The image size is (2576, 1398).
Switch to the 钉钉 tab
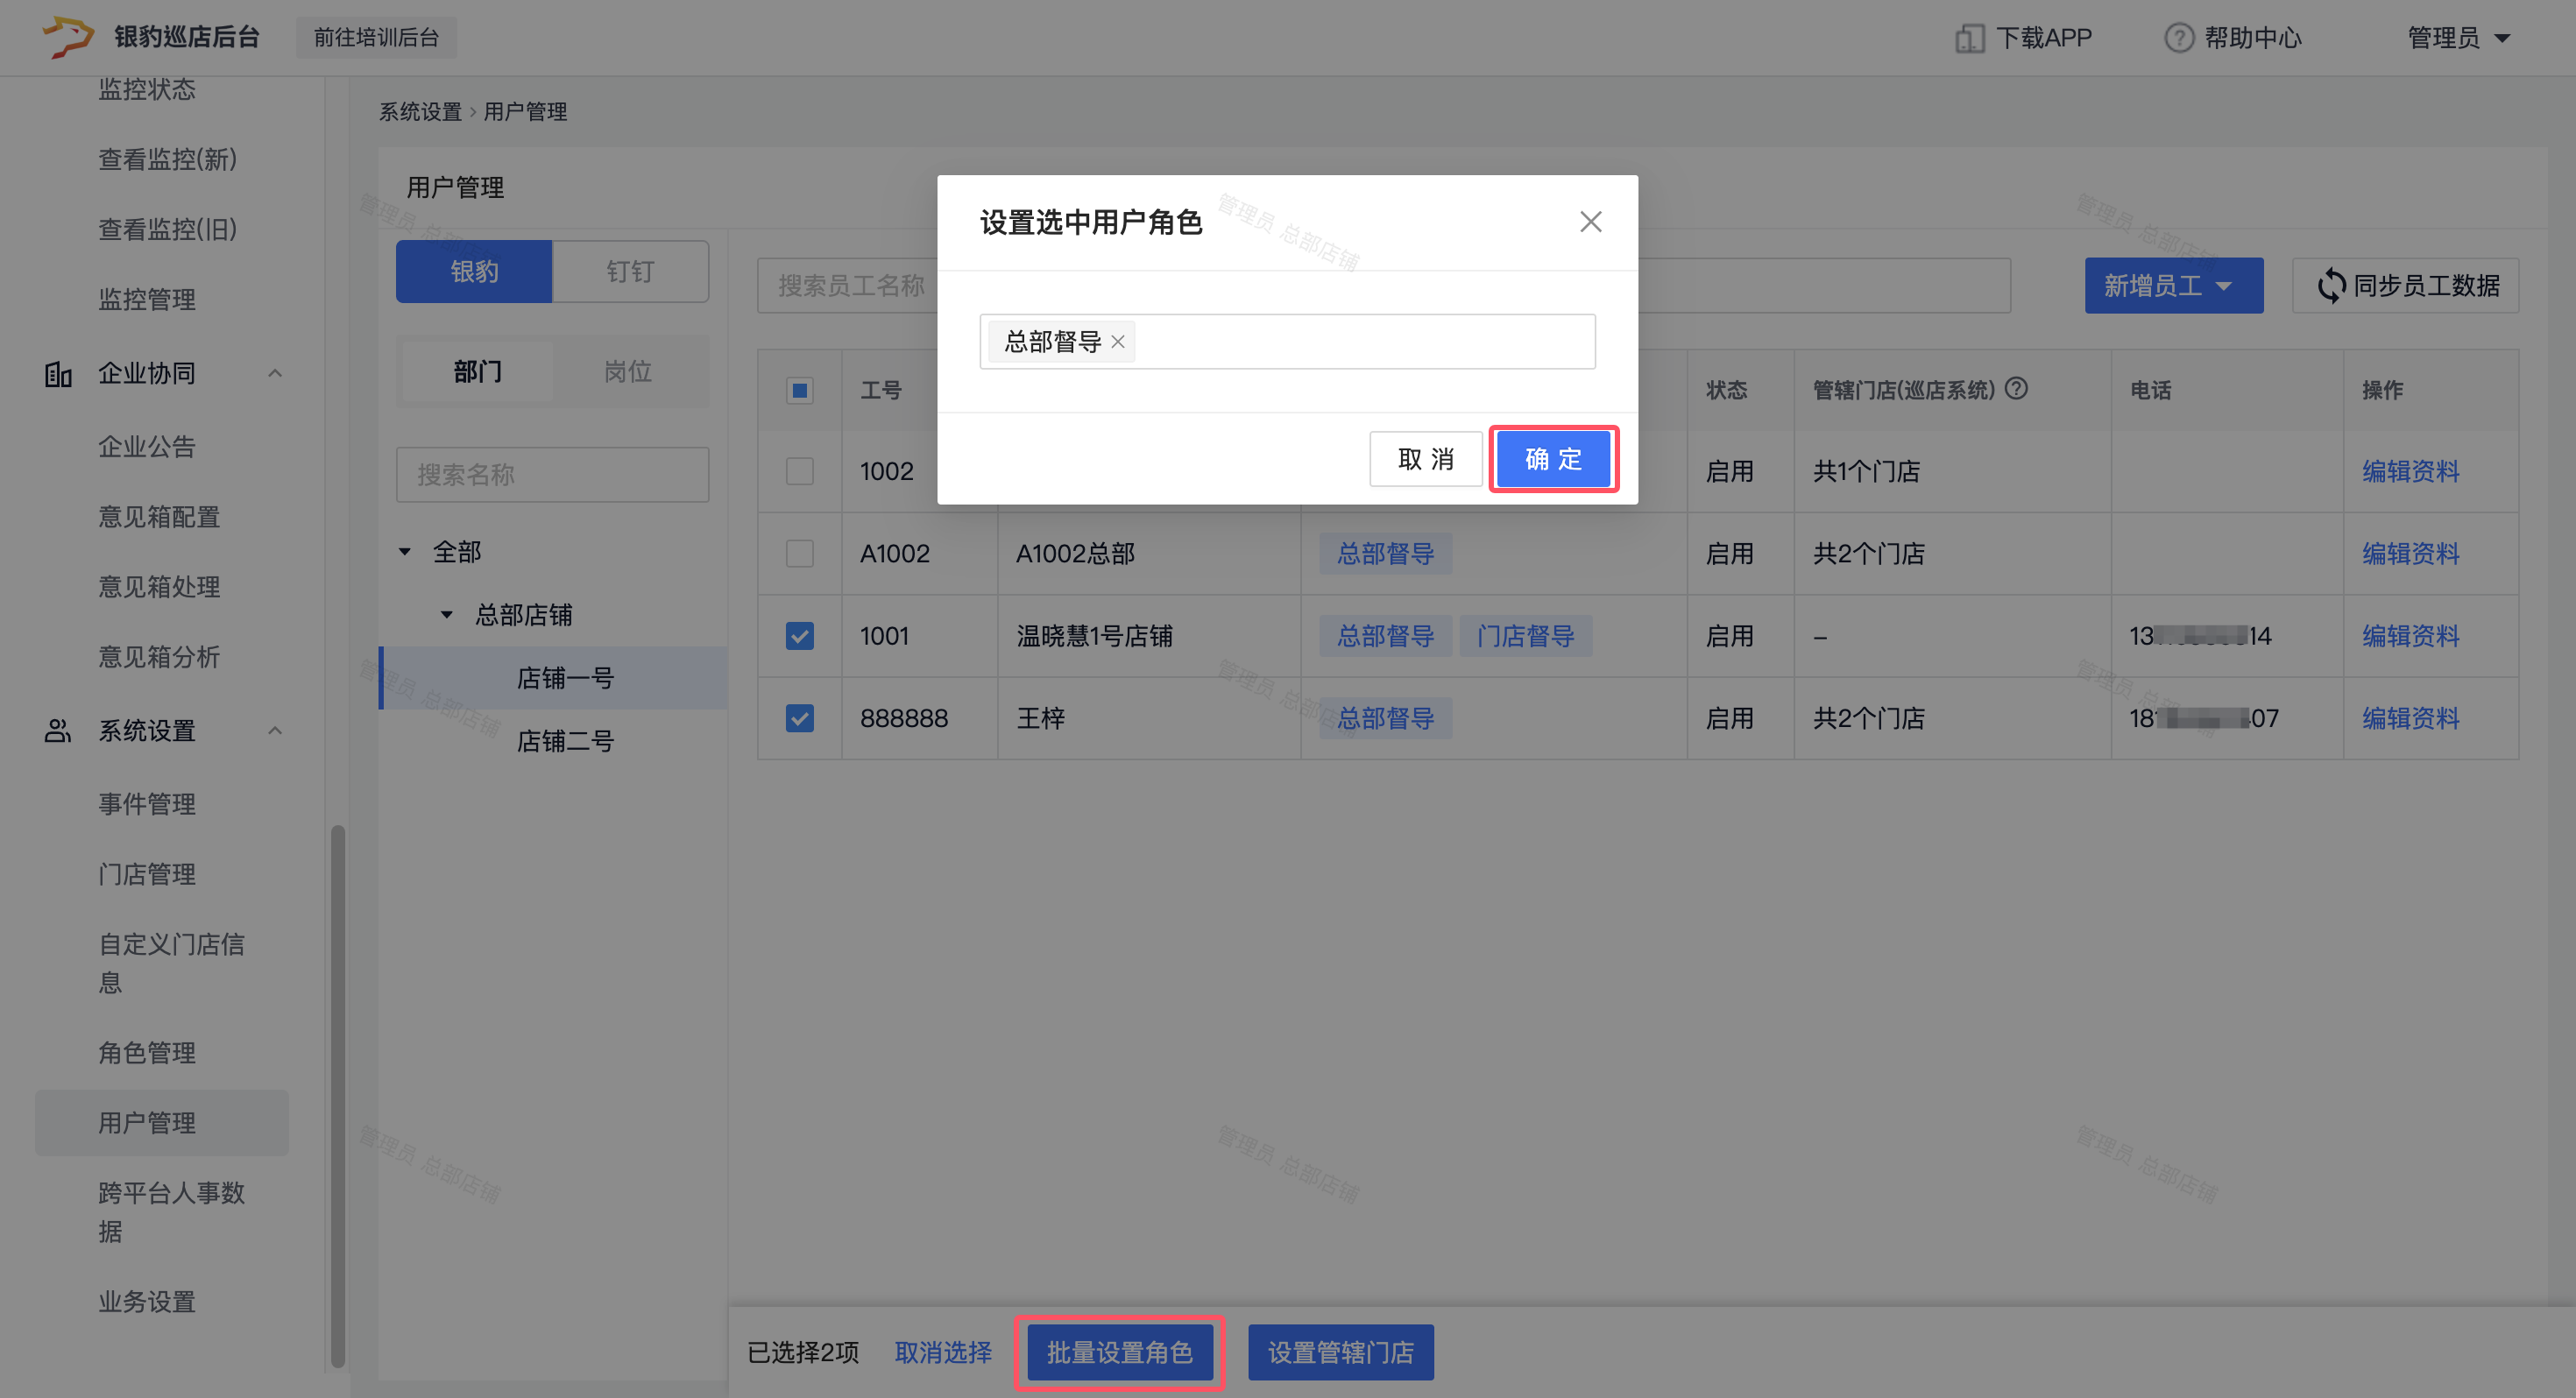pyautogui.click(x=629, y=271)
